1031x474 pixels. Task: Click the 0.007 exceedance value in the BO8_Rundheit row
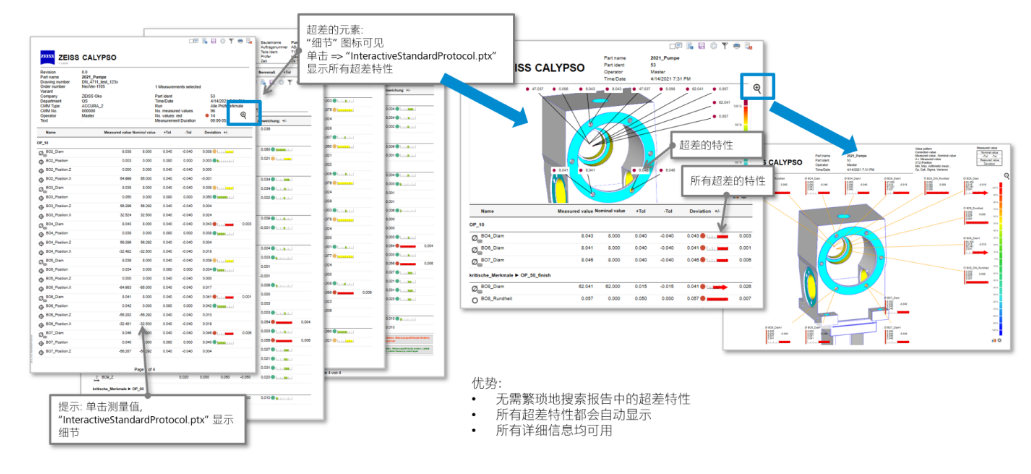[745, 298]
